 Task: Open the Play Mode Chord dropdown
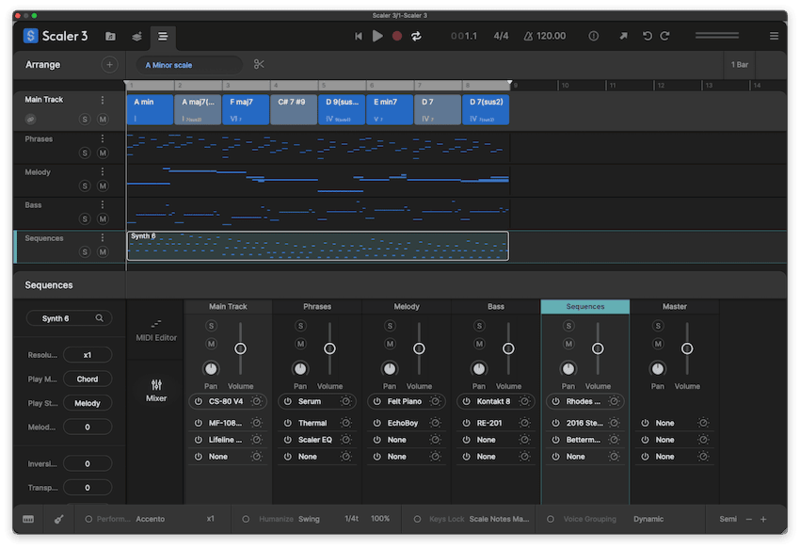pos(87,379)
